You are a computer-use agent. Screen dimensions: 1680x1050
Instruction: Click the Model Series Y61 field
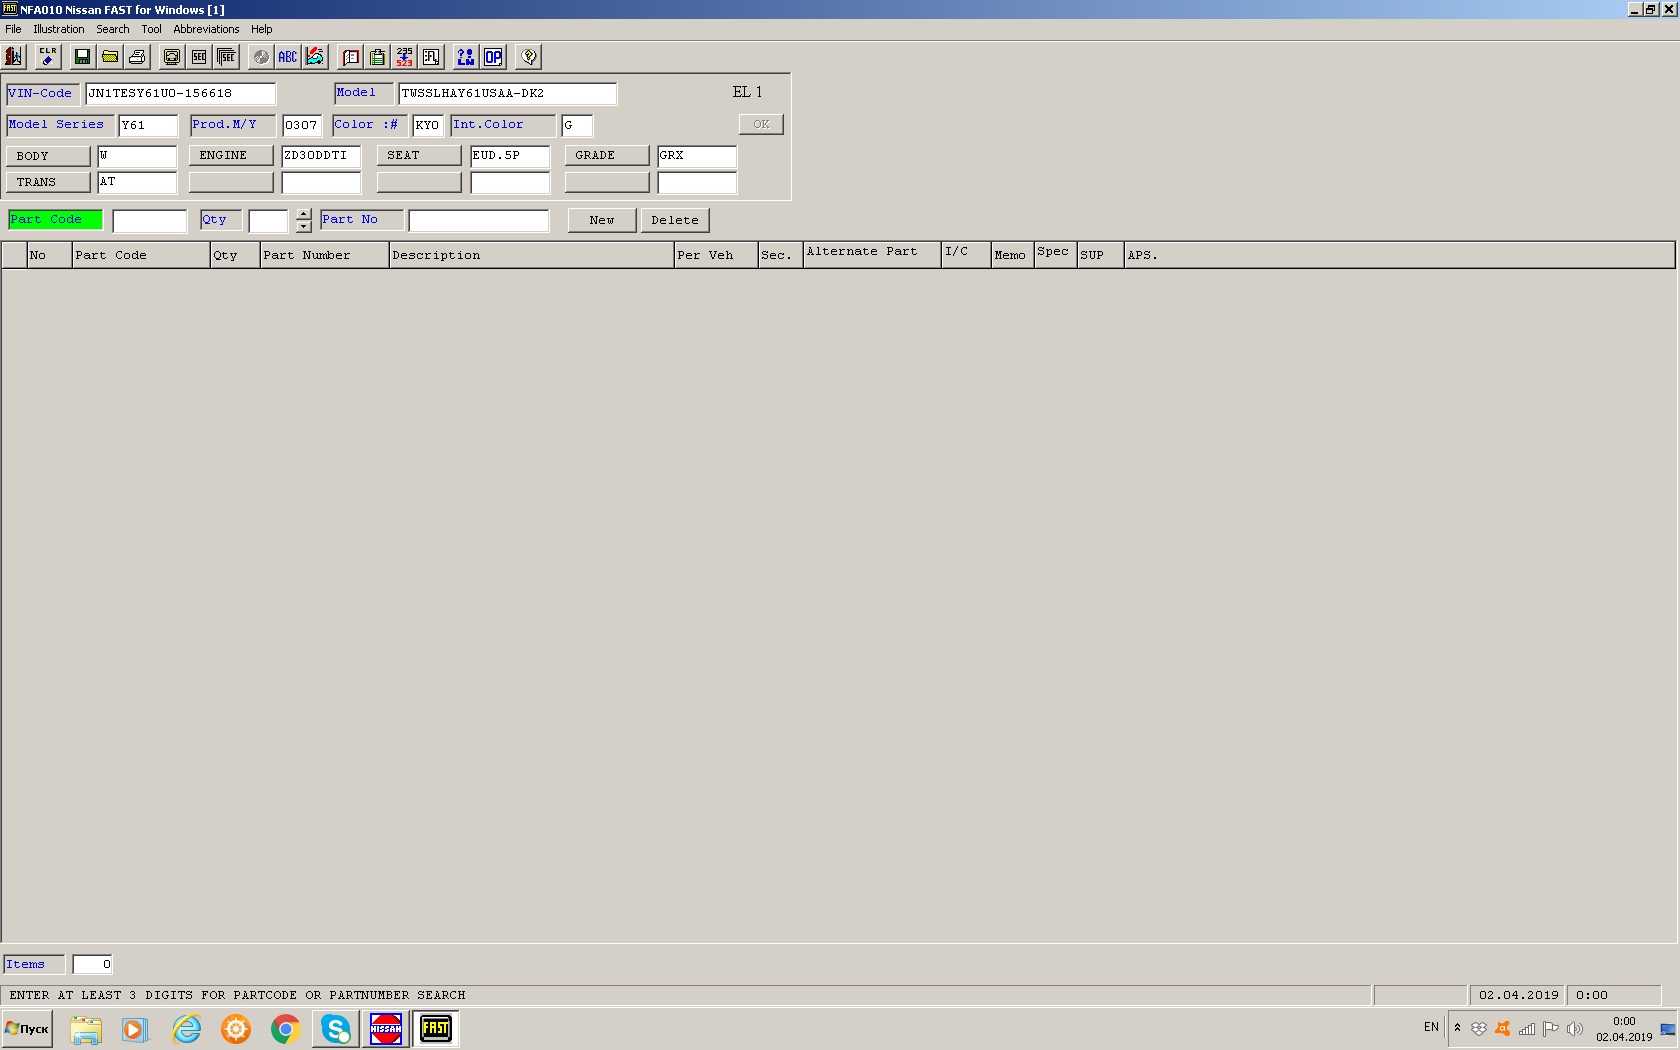[148, 125]
